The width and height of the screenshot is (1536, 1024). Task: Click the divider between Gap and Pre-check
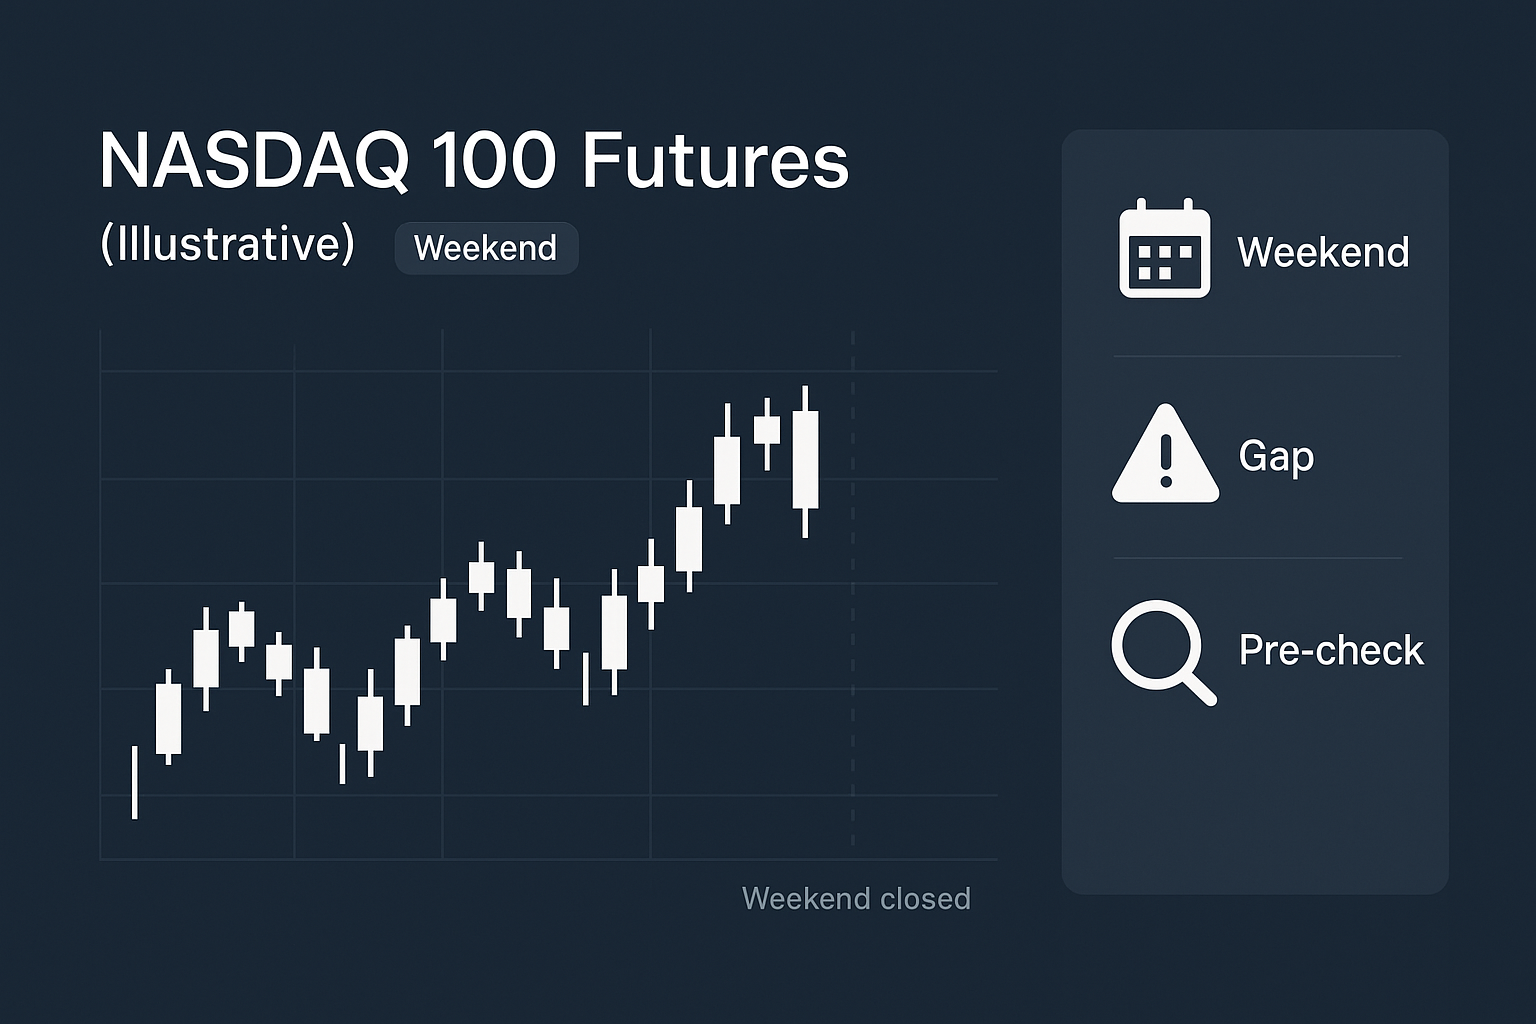(1257, 558)
